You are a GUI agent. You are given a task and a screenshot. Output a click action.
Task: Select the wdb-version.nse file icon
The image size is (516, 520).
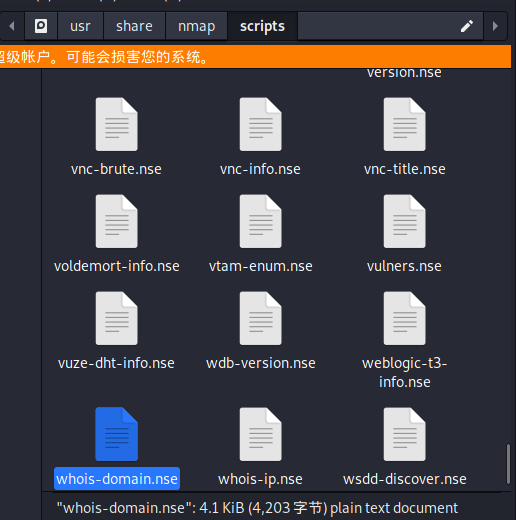tap(260, 318)
